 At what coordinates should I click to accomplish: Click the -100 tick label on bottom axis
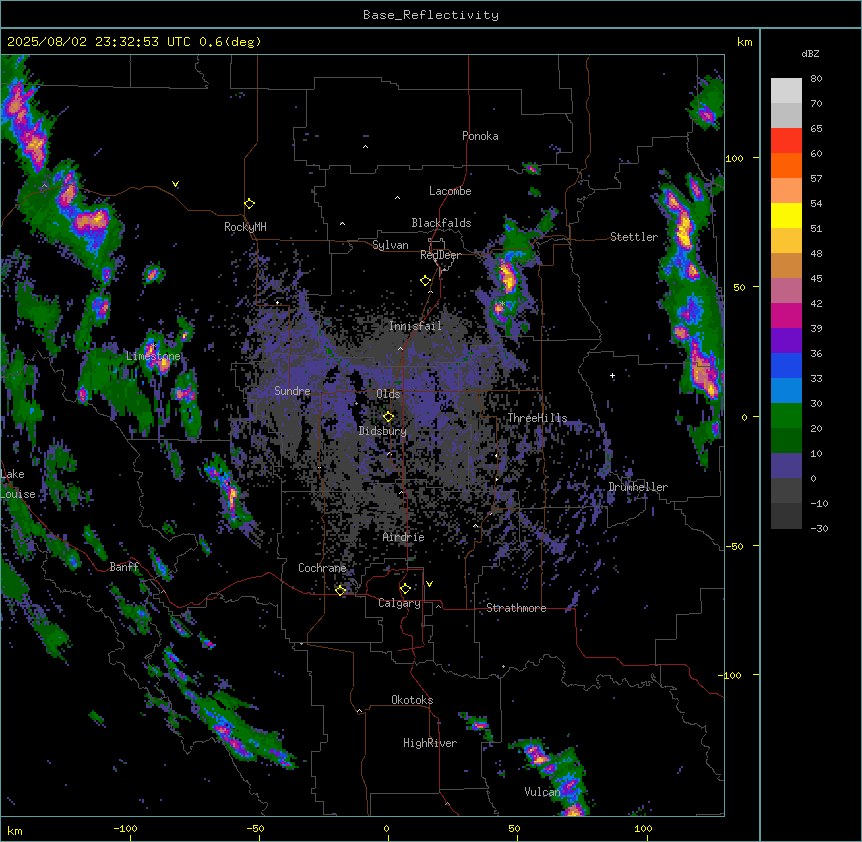tap(126, 828)
